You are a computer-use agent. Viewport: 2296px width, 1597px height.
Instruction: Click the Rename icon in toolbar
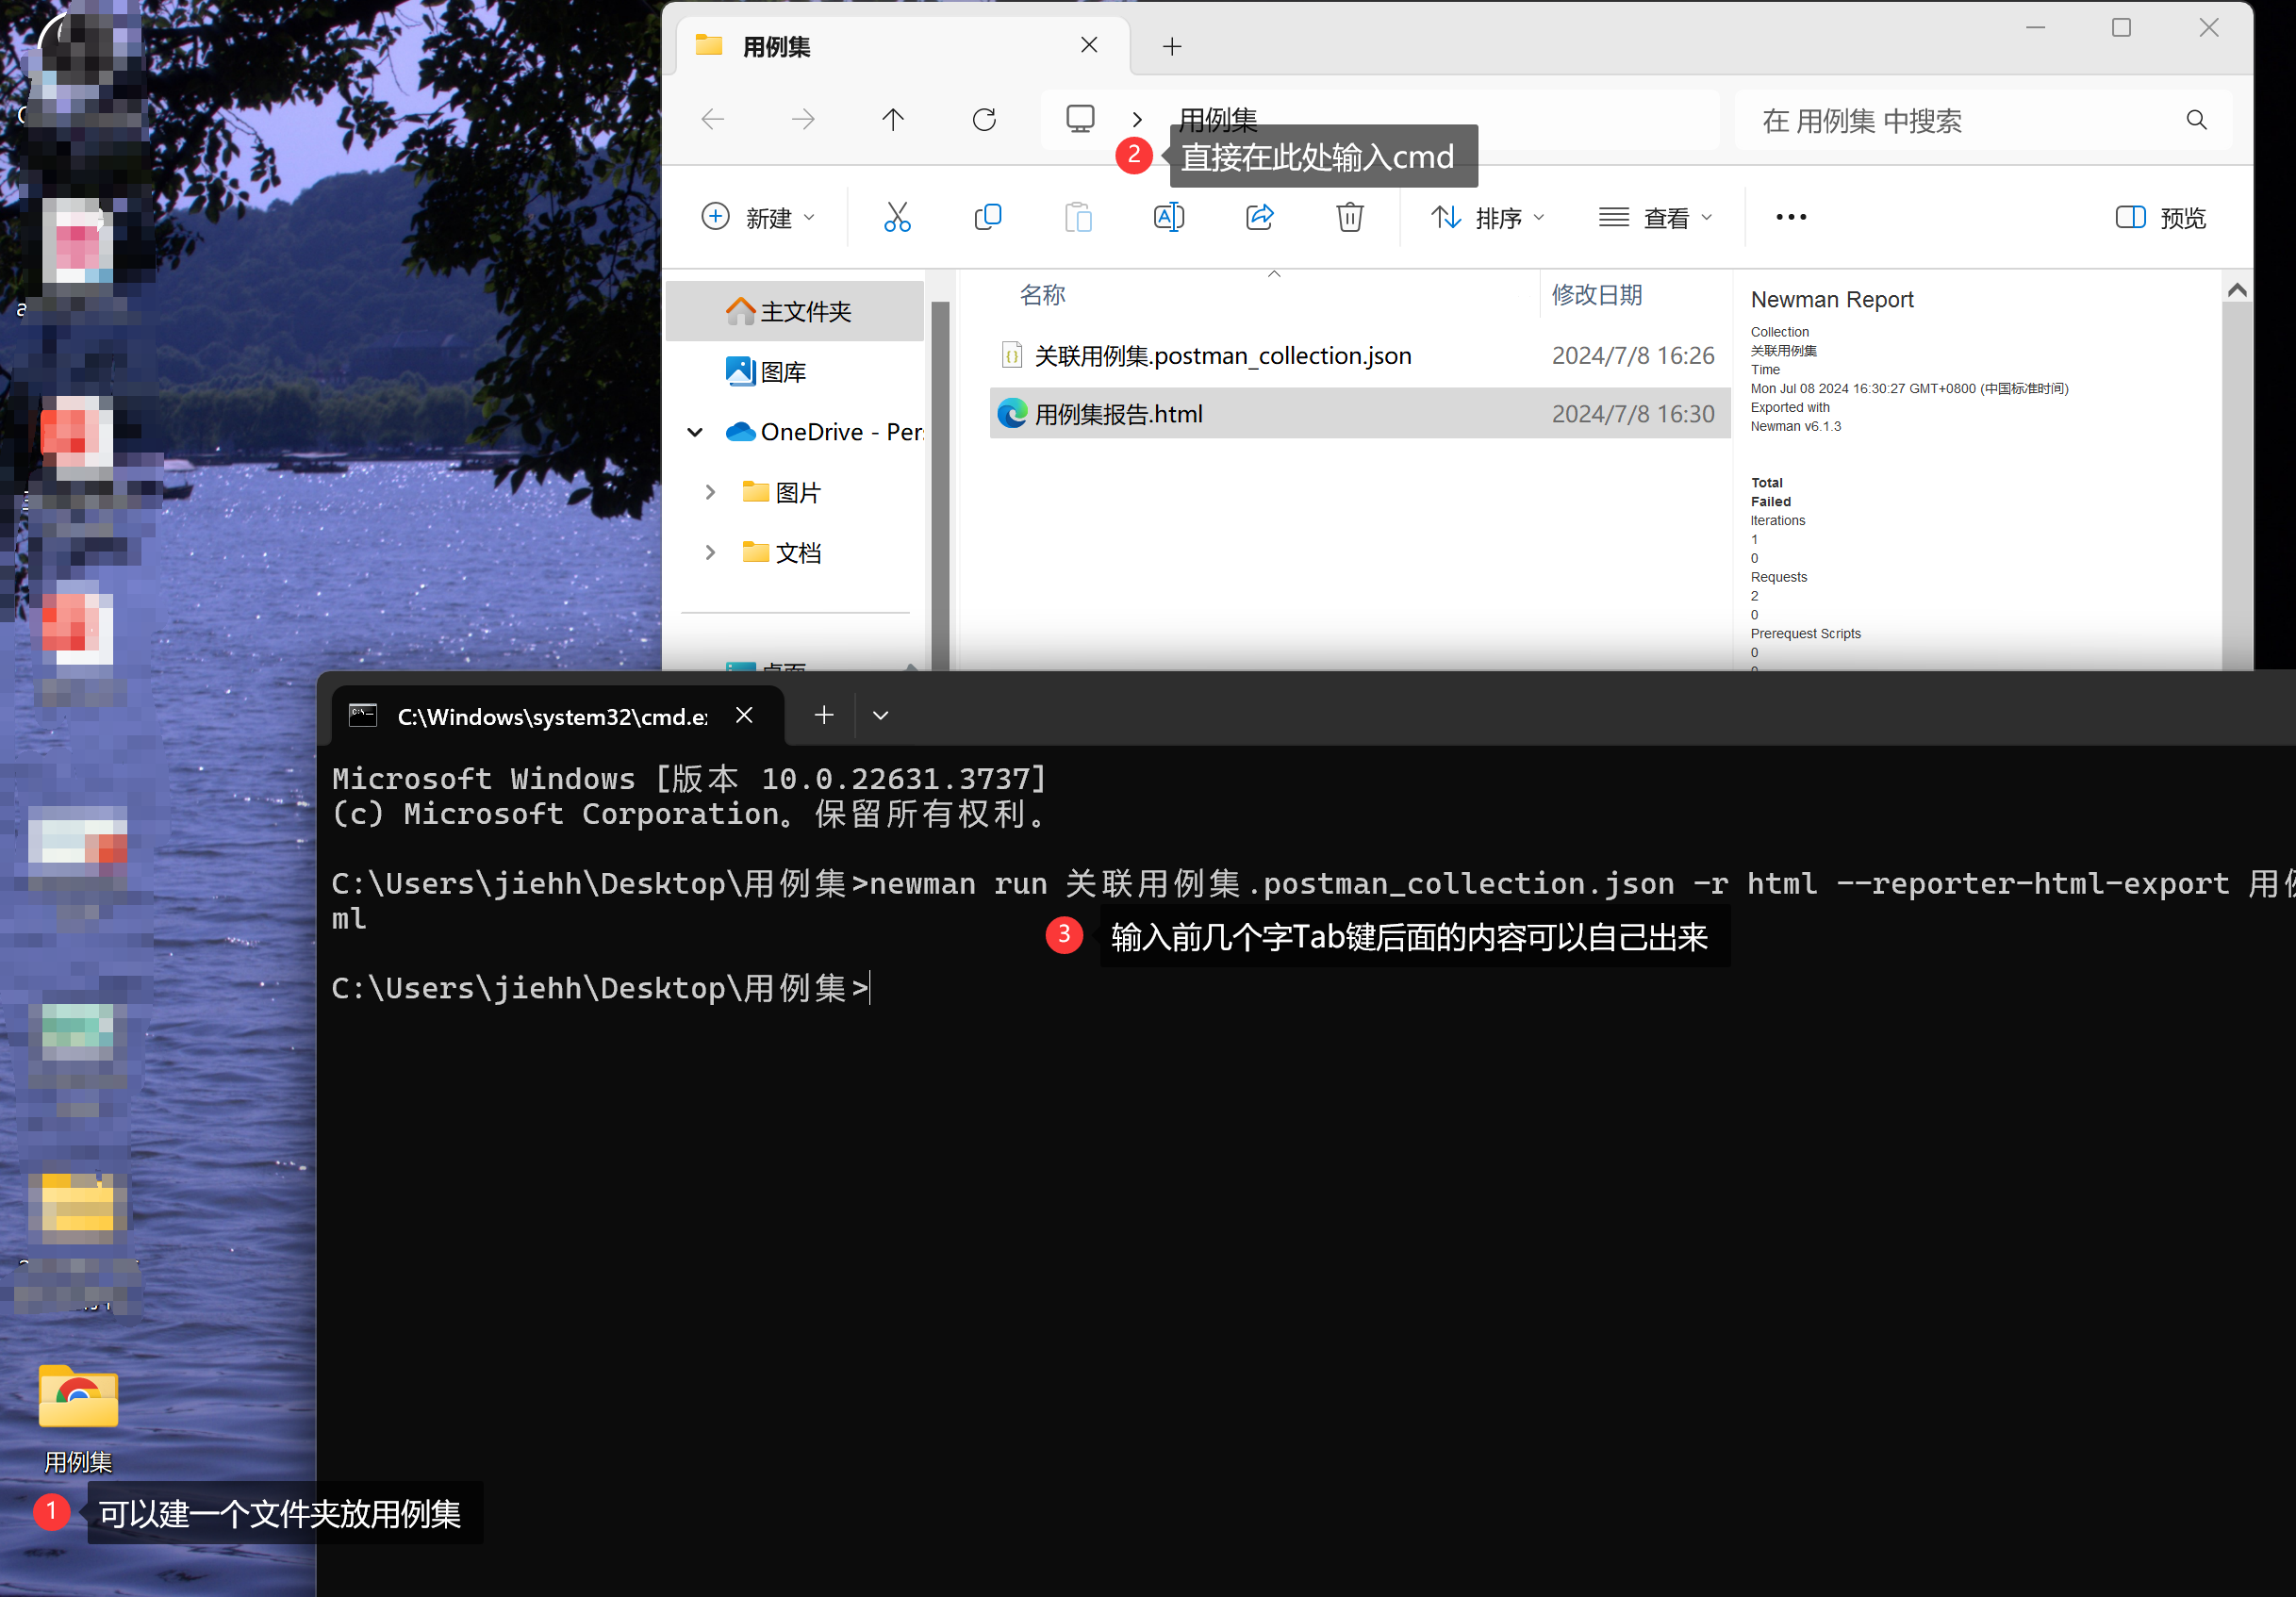point(1168,217)
